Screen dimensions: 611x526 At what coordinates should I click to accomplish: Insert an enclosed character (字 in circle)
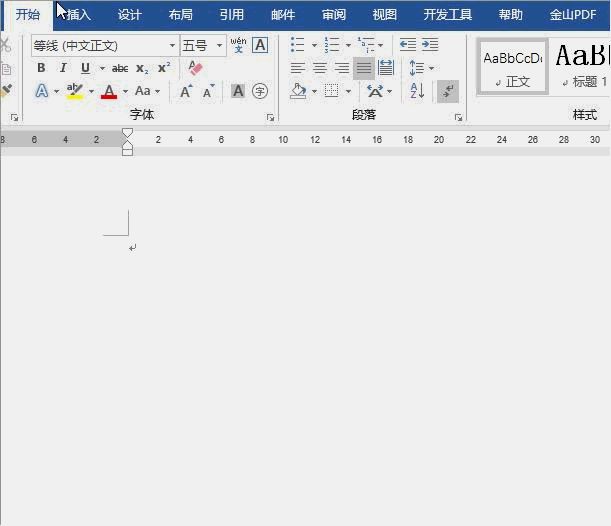click(x=260, y=92)
